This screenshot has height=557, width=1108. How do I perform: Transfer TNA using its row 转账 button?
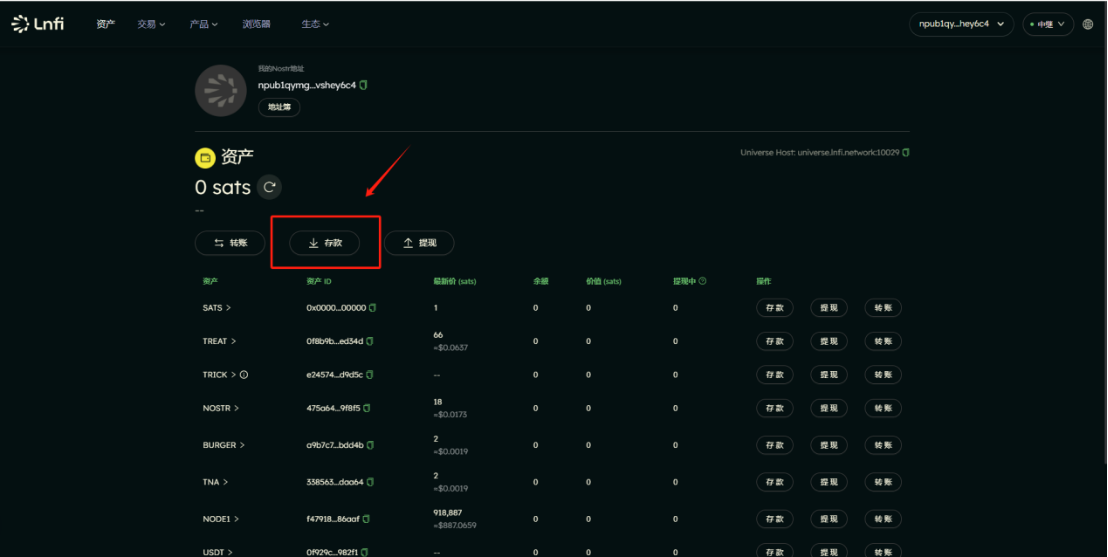click(x=883, y=482)
